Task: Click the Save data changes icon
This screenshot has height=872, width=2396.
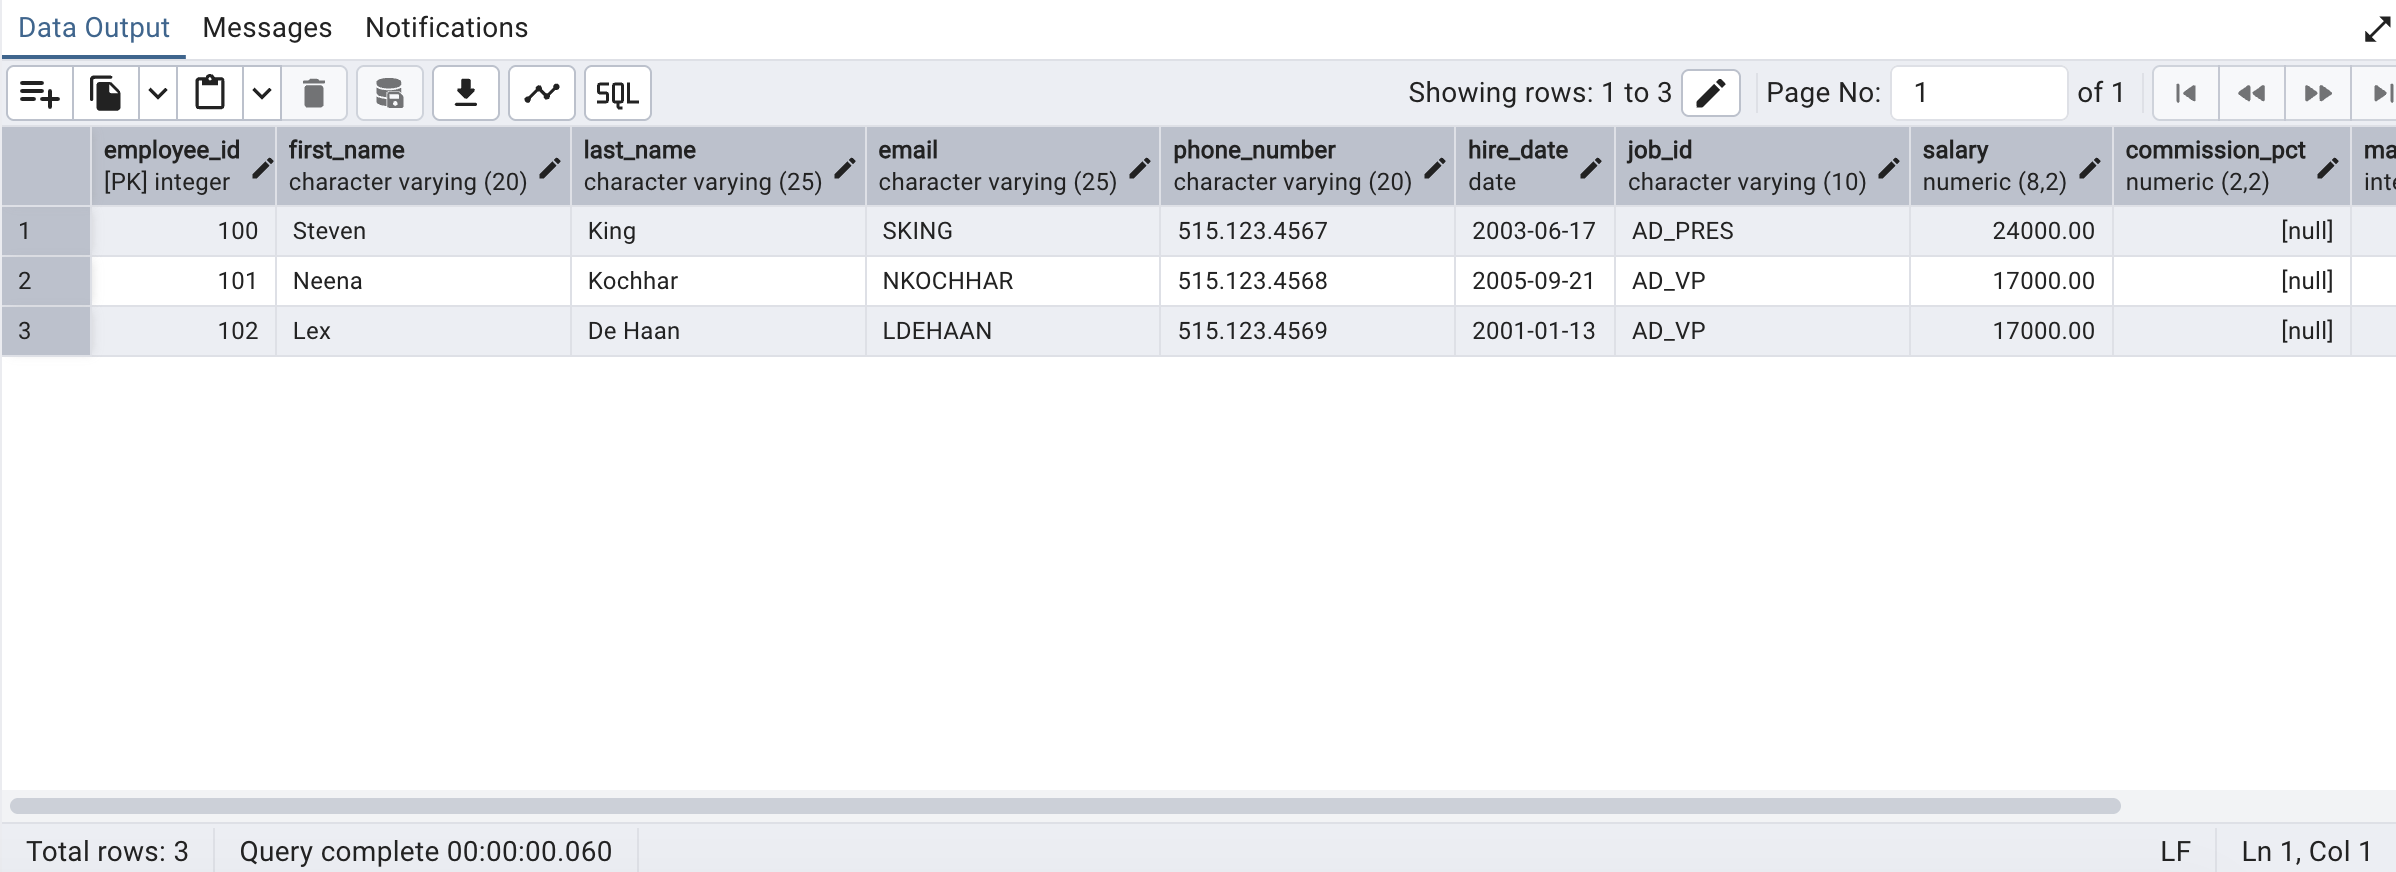Action: (x=389, y=93)
